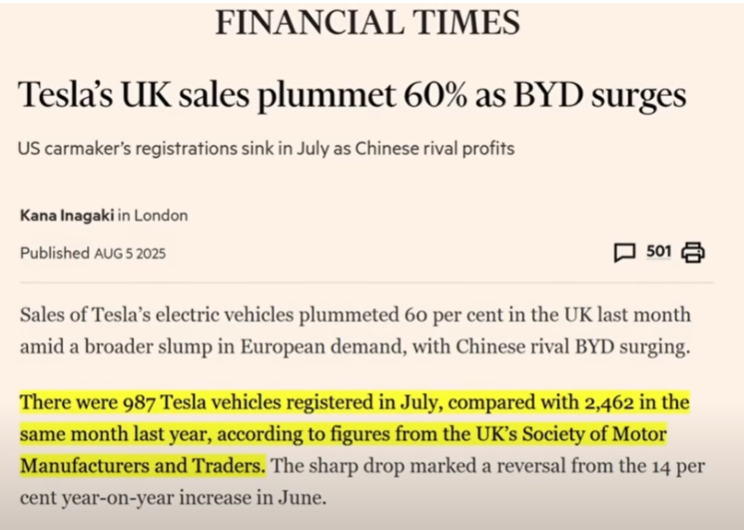This screenshot has width=744, height=530.
Task: Click the subheading about US carmaker's registrations
Action: pyautogui.click(x=267, y=148)
